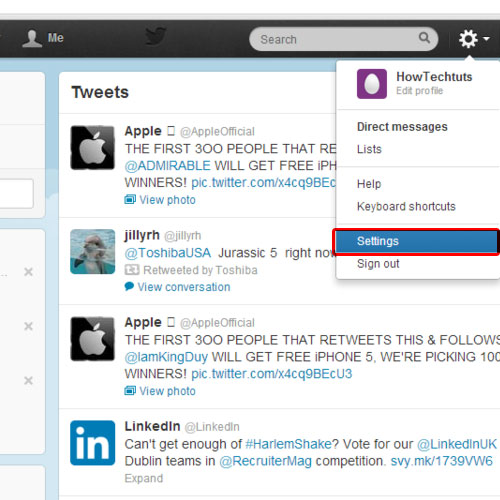500x500 pixels.
Task: Select Lists in the dropdown menu
Action: pyautogui.click(x=369, y=149)
